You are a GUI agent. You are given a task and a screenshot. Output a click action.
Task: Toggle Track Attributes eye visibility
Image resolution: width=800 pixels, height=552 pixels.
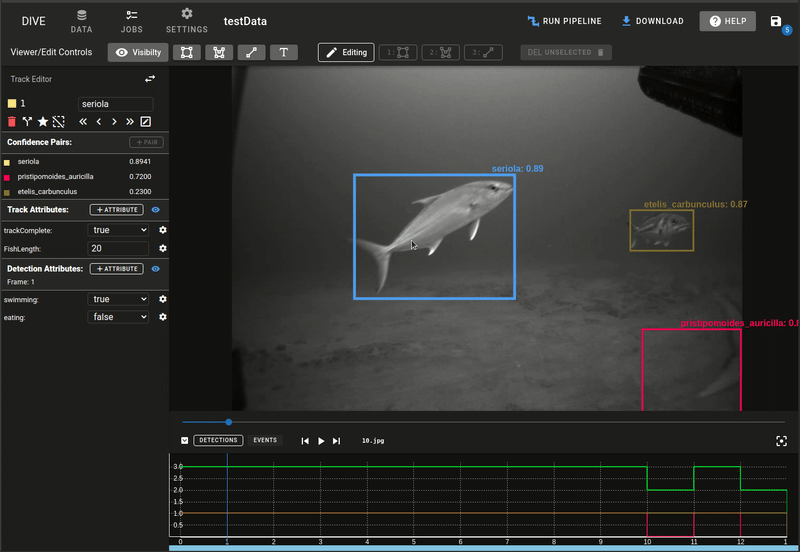pyautogui.click(x=156, y=210)
